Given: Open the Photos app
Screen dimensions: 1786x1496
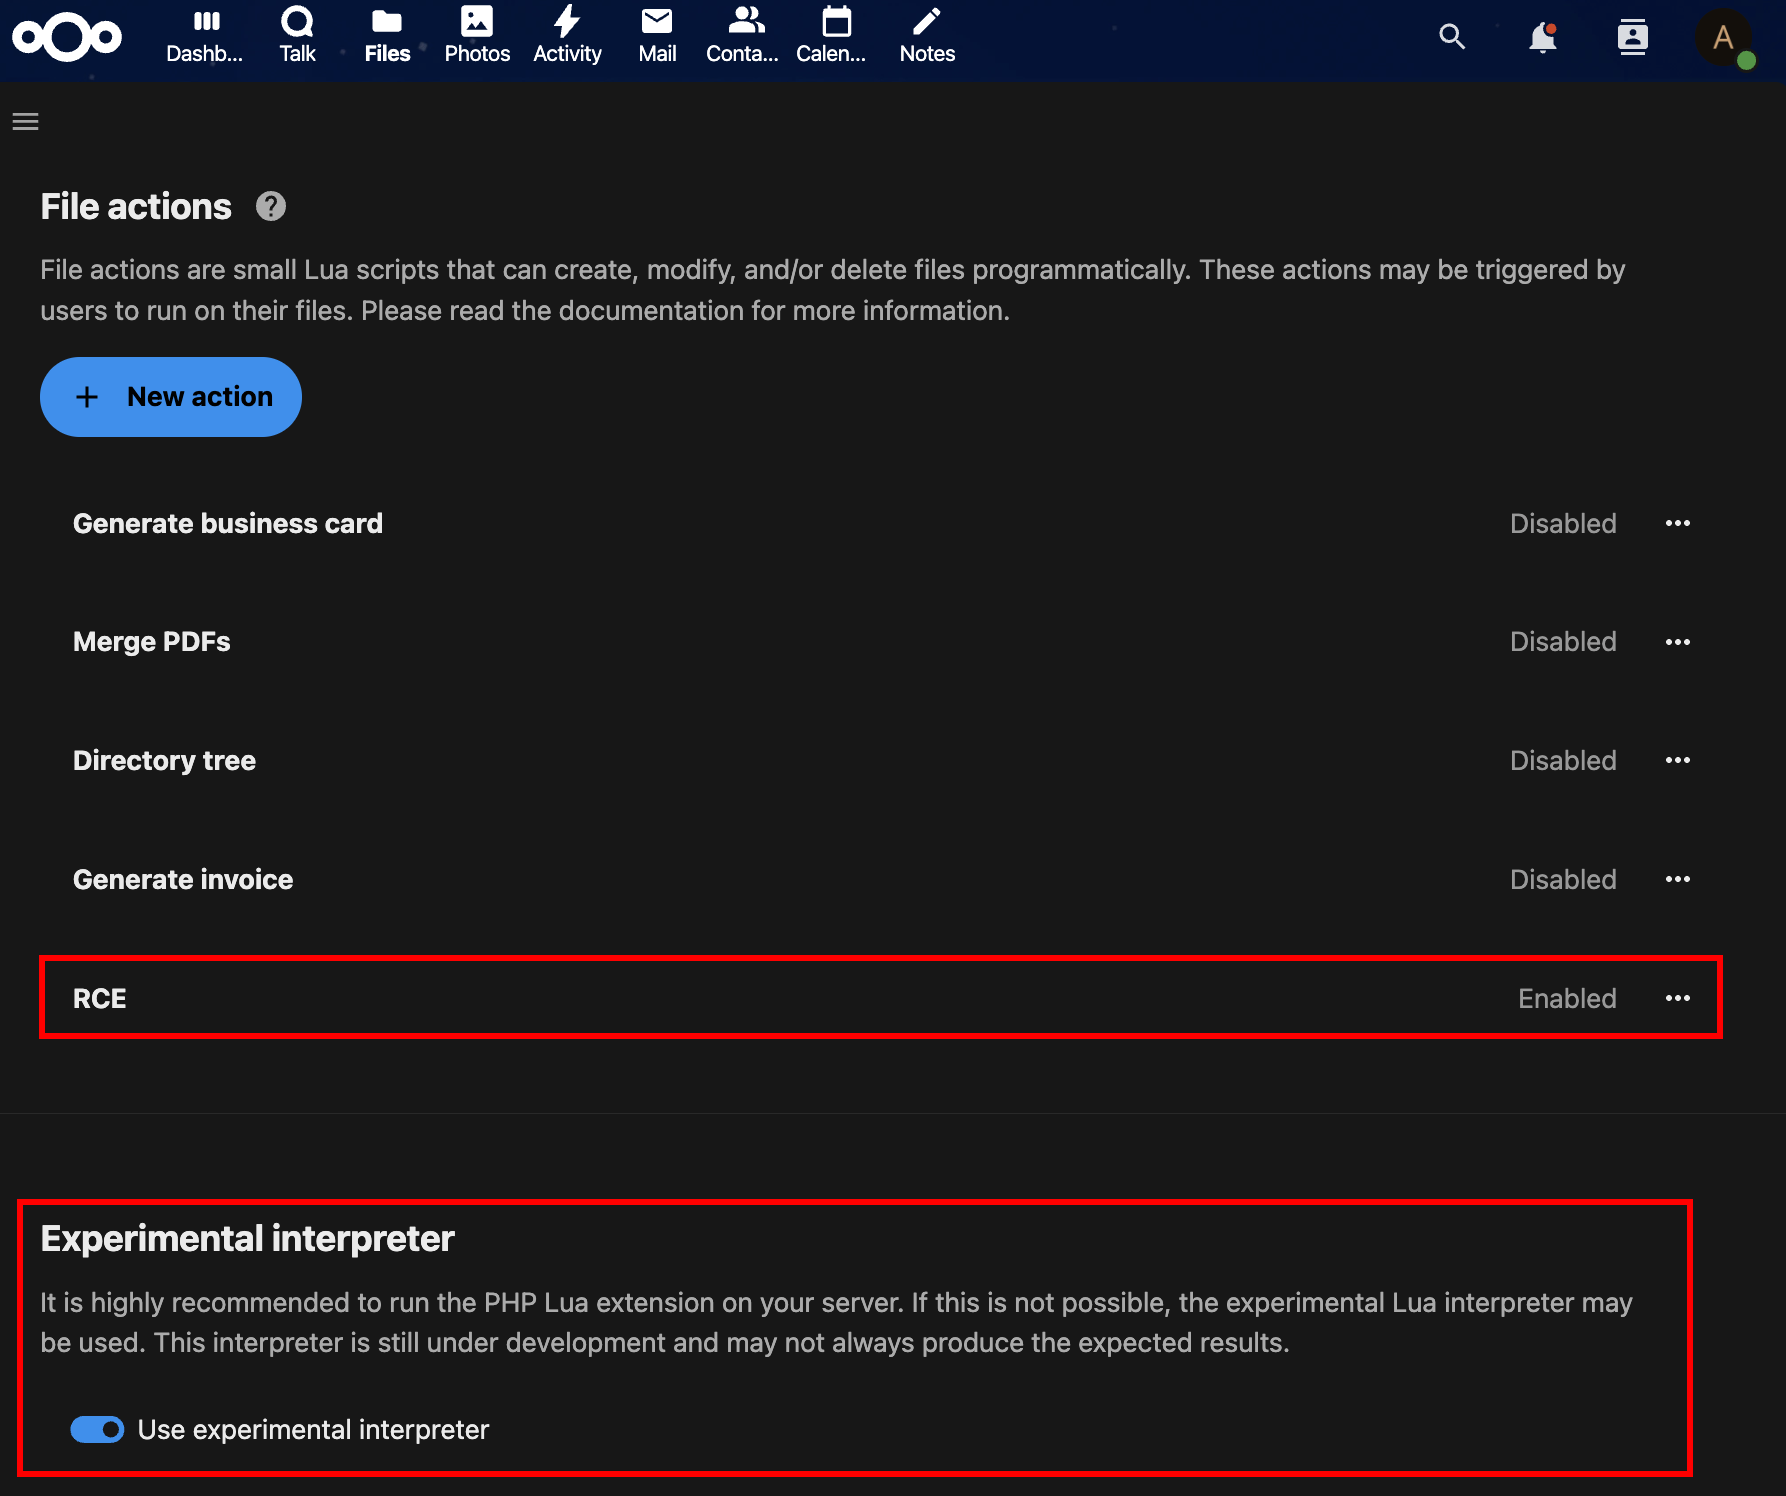Looking at the screenshot, I should click(477, 37).
